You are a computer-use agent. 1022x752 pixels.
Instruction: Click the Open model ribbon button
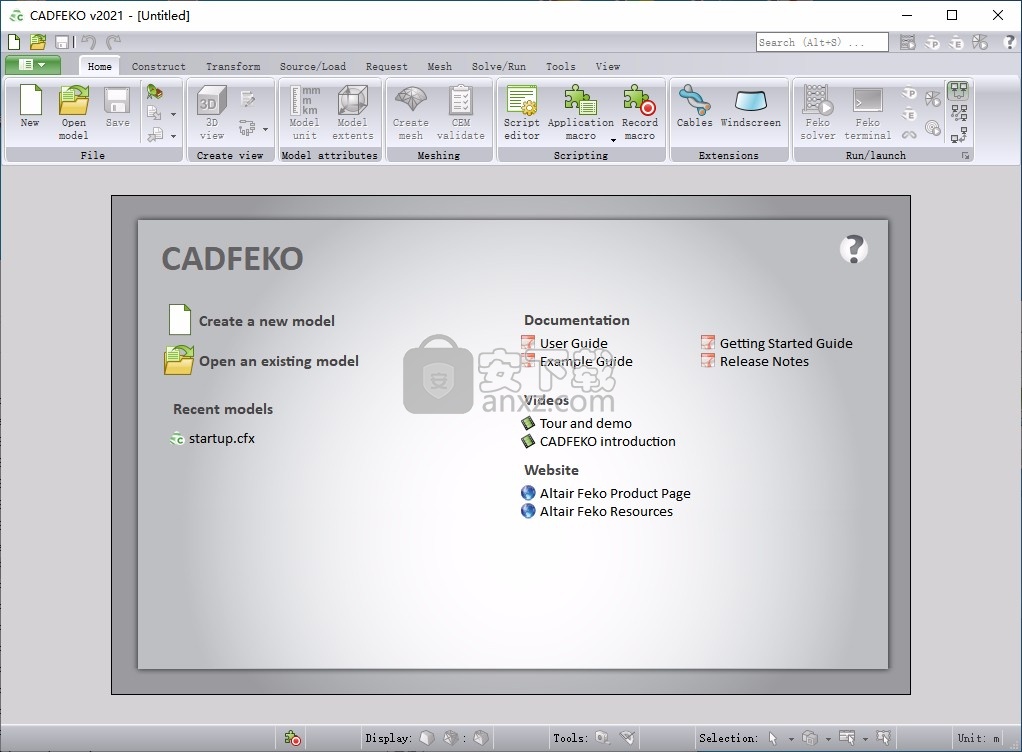click(74, 113)
